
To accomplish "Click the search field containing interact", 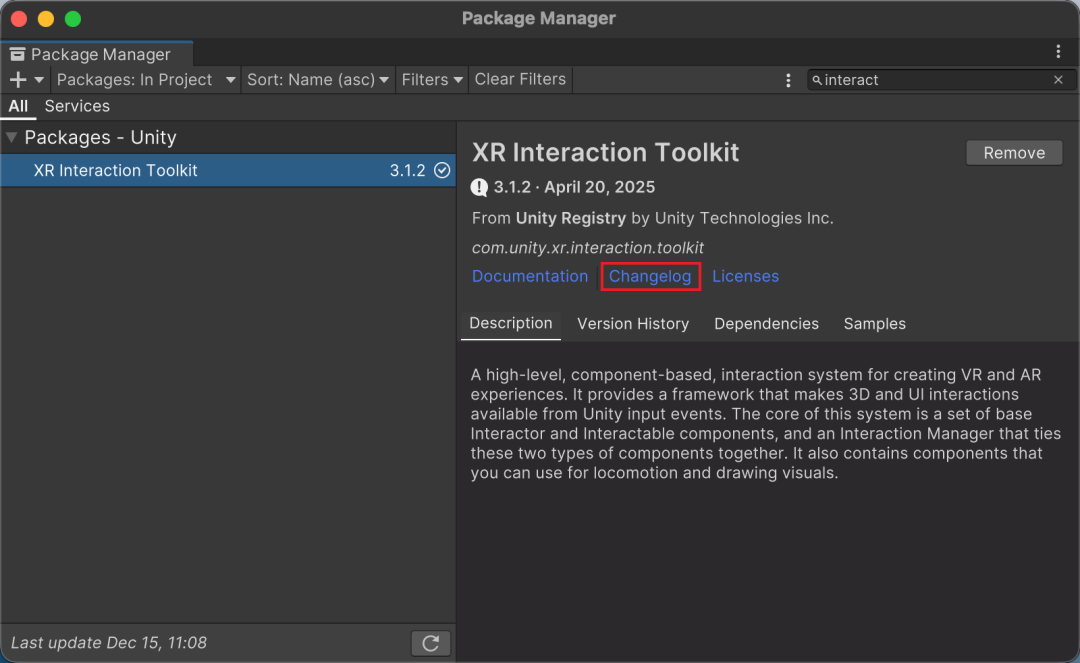I will (939, 80).
